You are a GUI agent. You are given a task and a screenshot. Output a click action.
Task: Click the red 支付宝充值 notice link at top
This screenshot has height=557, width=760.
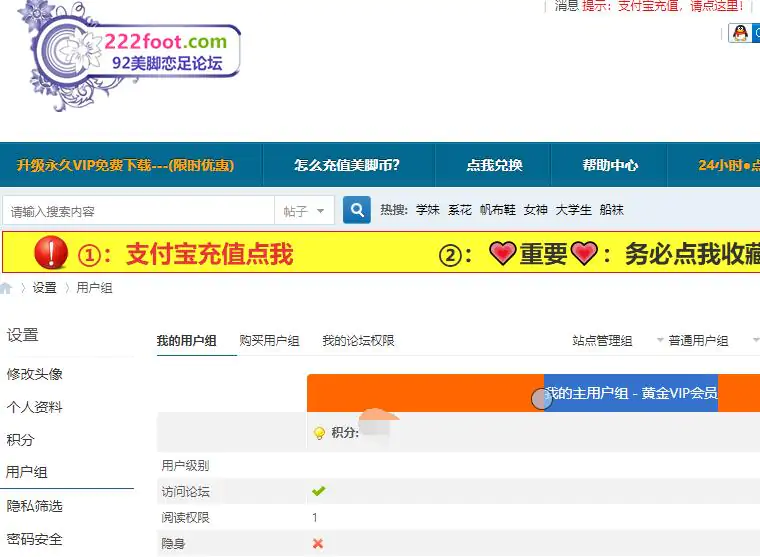(x=663, y=6)
